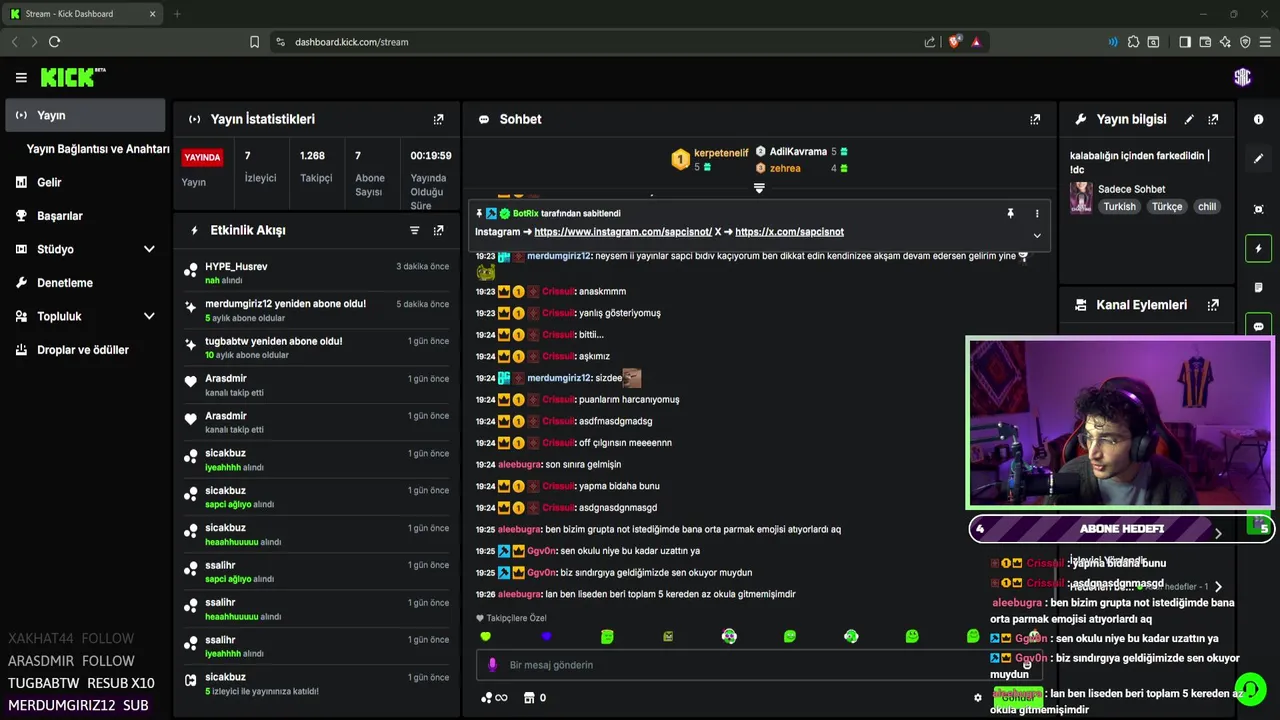The image size is (1280, 720).
Task: Unpin the pinned BotRix message
Action: tap(1010, 213)
